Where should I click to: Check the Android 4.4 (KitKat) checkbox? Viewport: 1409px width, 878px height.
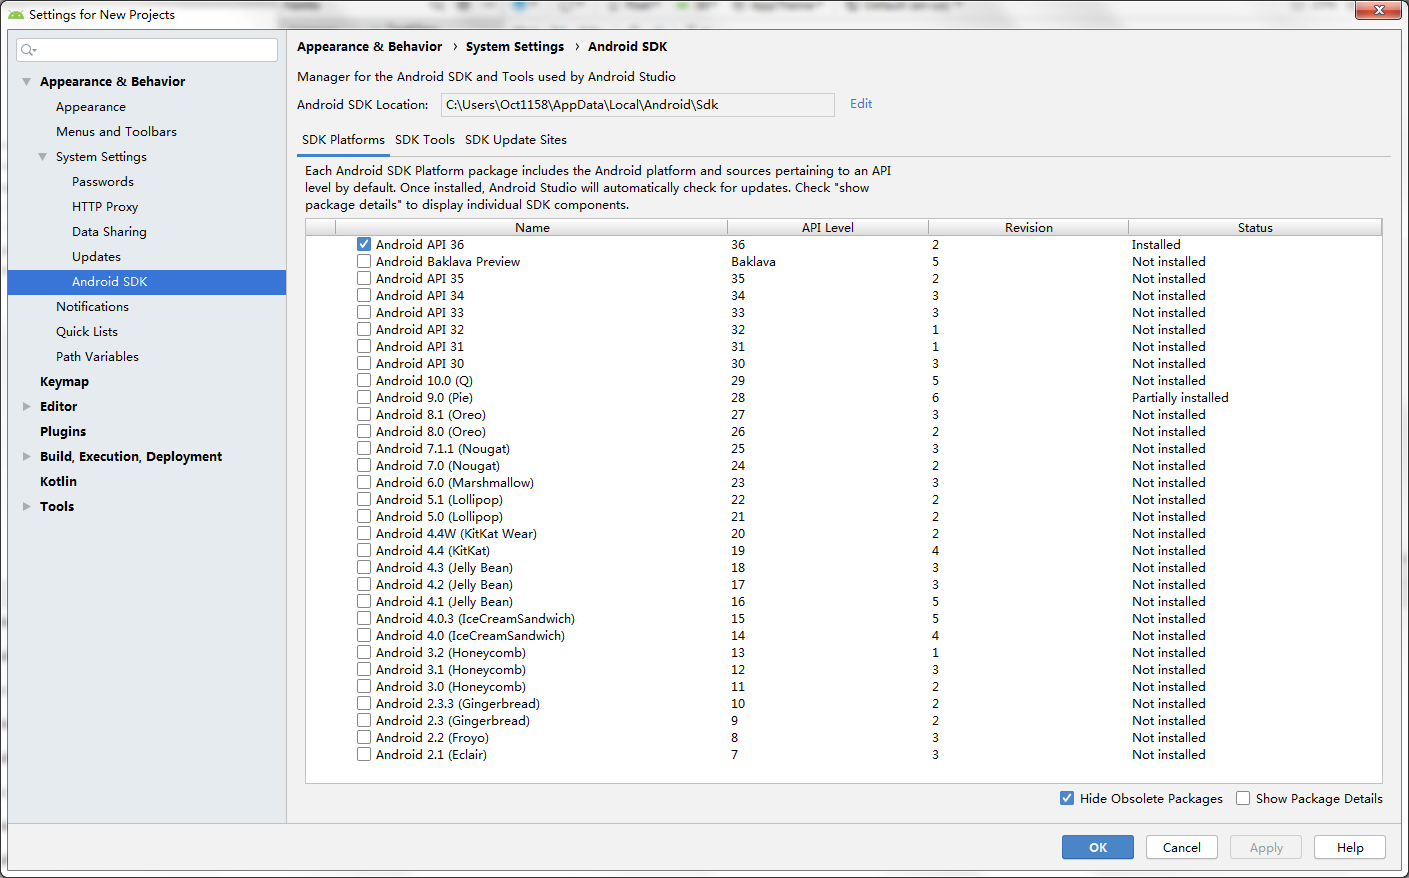(364, 550)
